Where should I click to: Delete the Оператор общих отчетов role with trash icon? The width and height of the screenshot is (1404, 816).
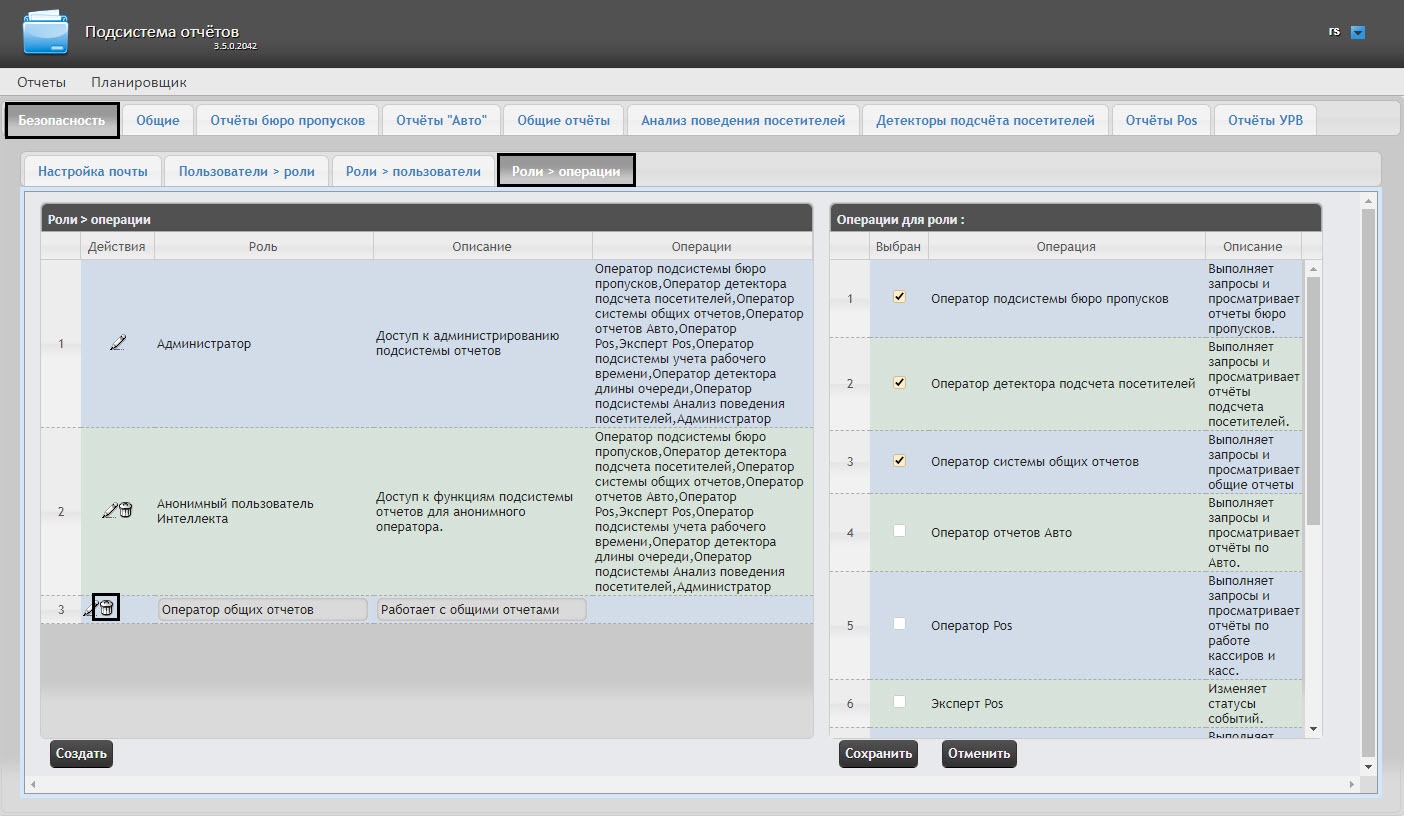click(107, 607)
